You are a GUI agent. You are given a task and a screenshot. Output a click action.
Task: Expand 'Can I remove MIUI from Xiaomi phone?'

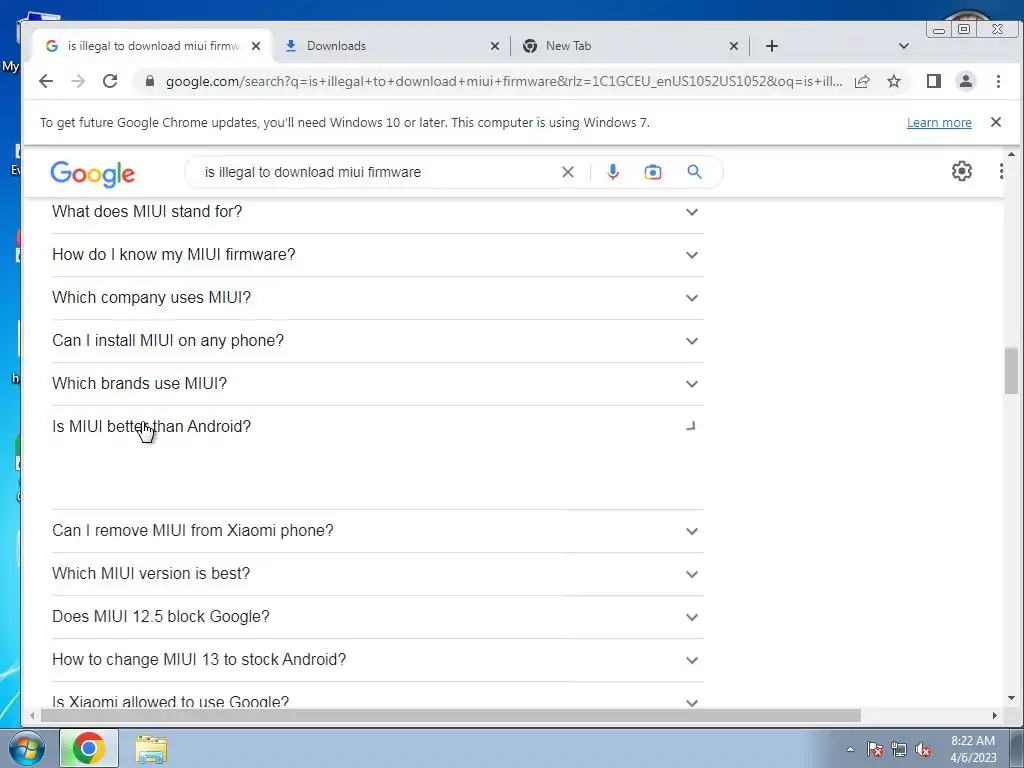tap(377, 531)
